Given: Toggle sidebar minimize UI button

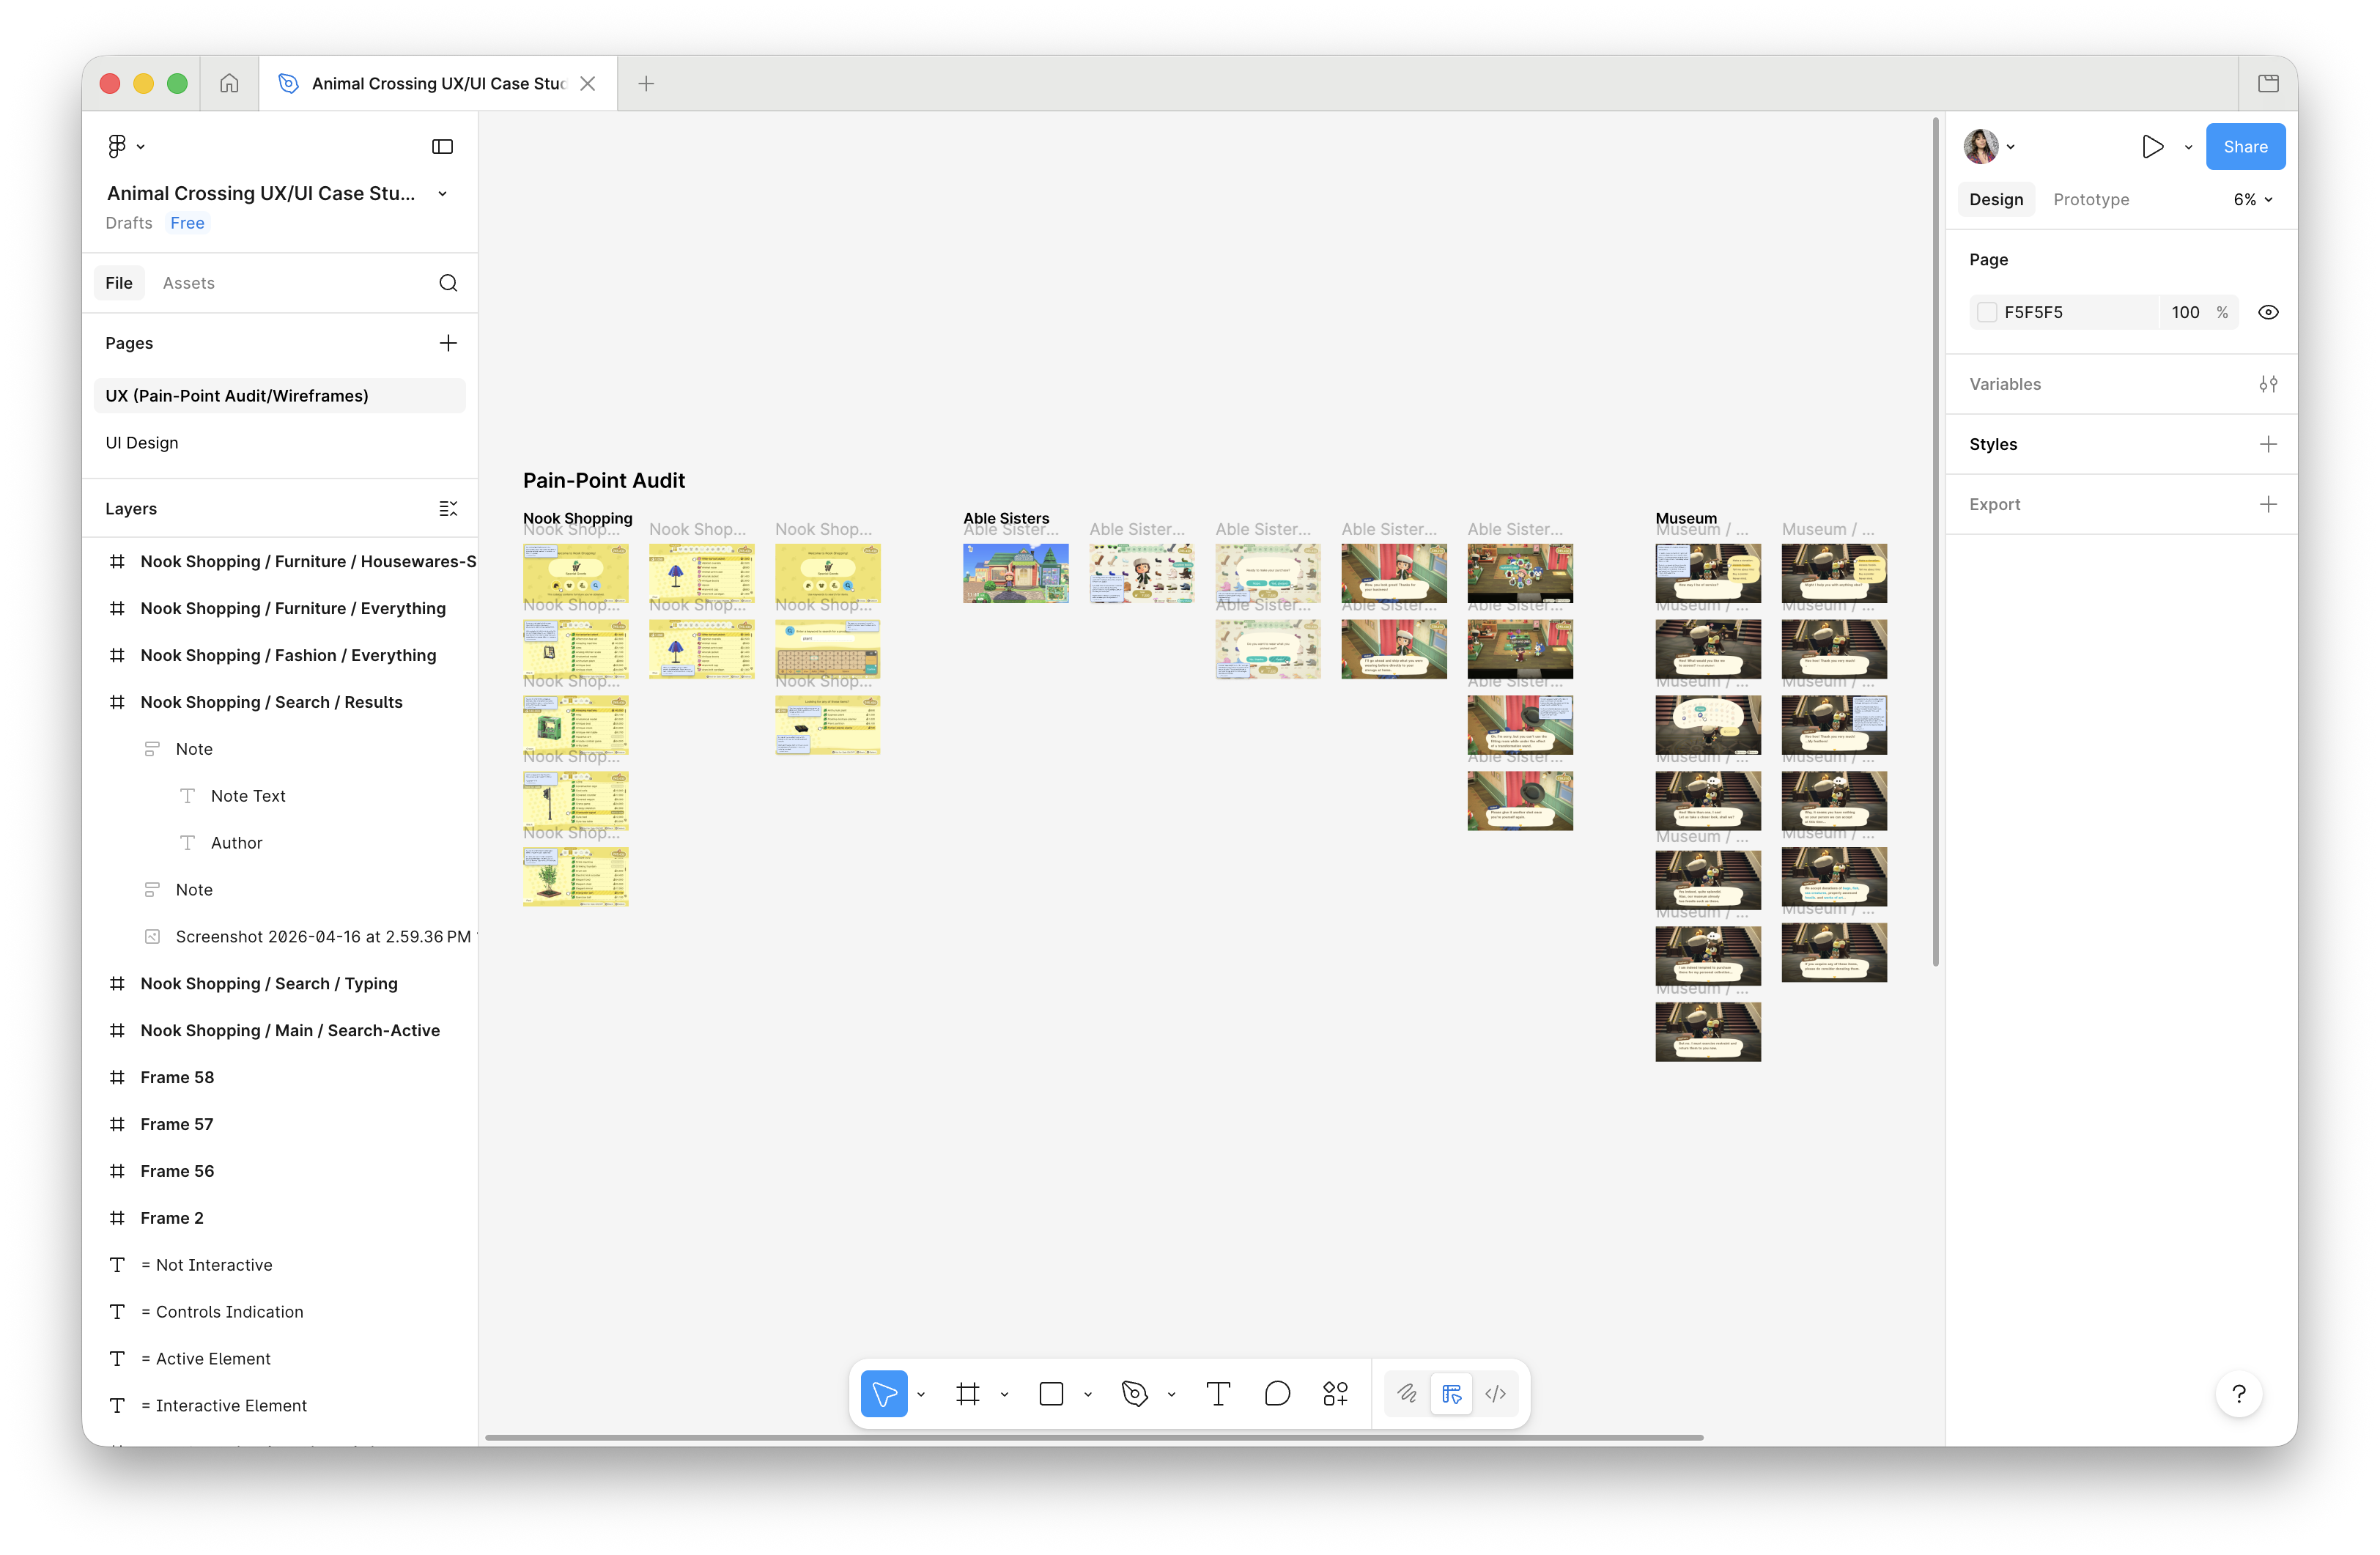Looking at the screenshot, I should pos(442,147).
